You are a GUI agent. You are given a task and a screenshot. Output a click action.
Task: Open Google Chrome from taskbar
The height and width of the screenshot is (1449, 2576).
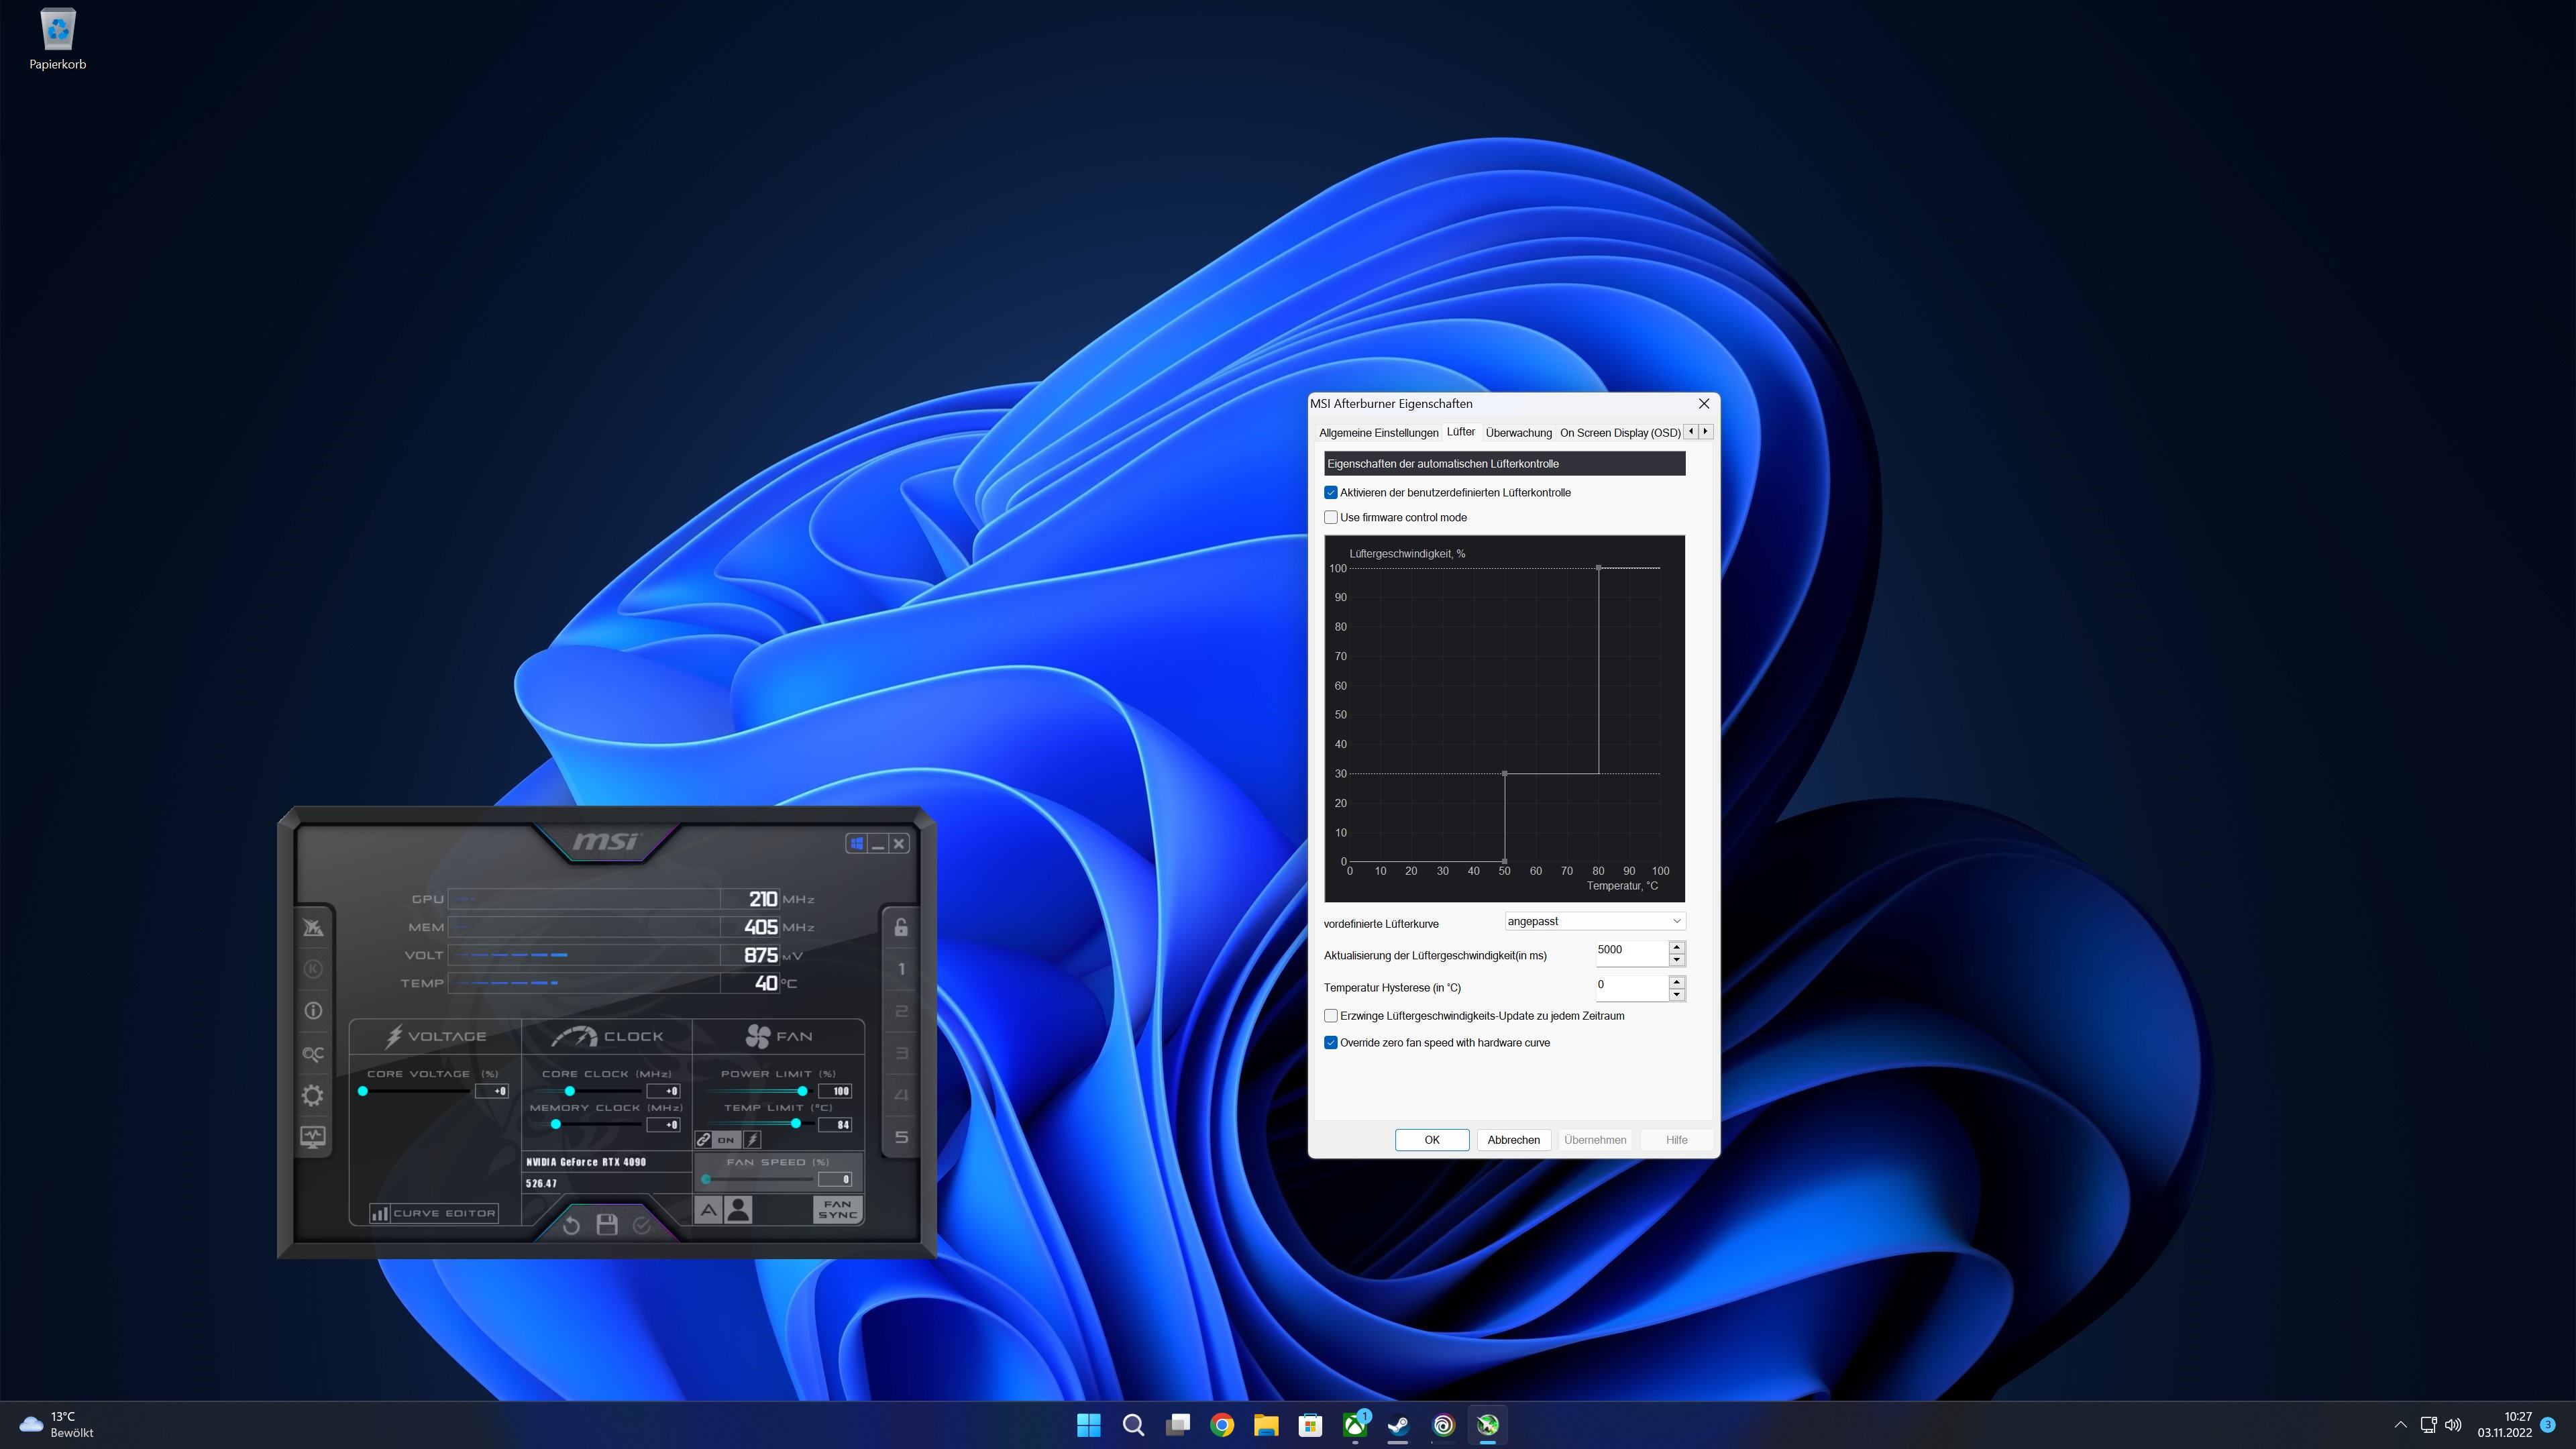pos(1222,1426)
